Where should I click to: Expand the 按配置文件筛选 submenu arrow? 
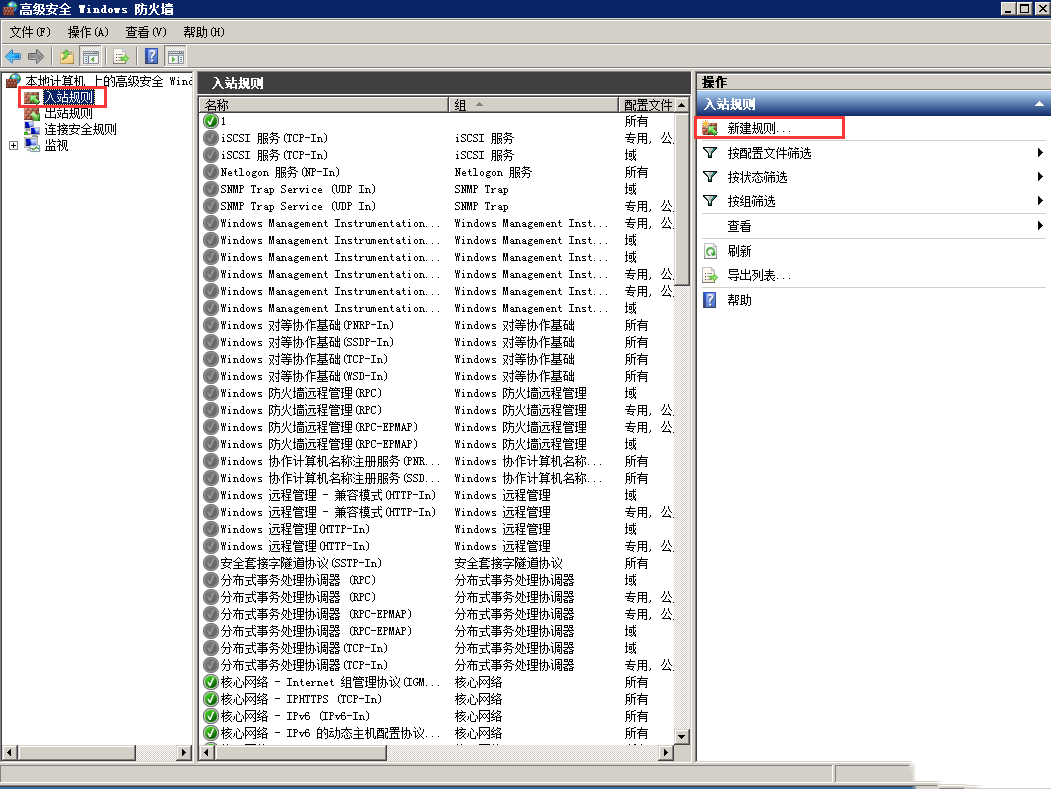pyautogui.click(x=1040, y=153)
